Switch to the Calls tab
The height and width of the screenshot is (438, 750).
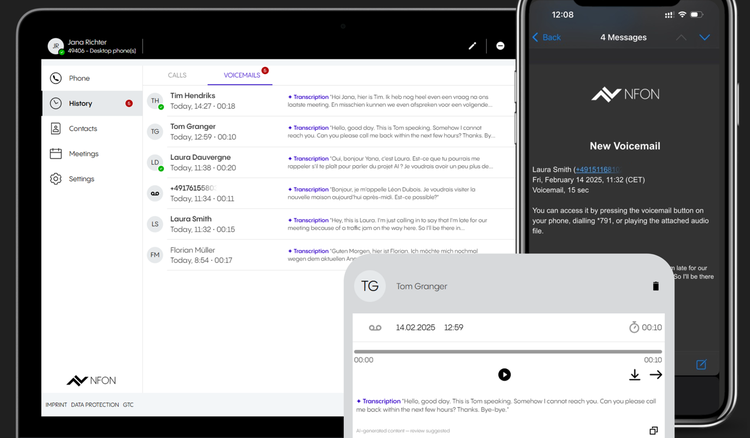pos(177,75)
